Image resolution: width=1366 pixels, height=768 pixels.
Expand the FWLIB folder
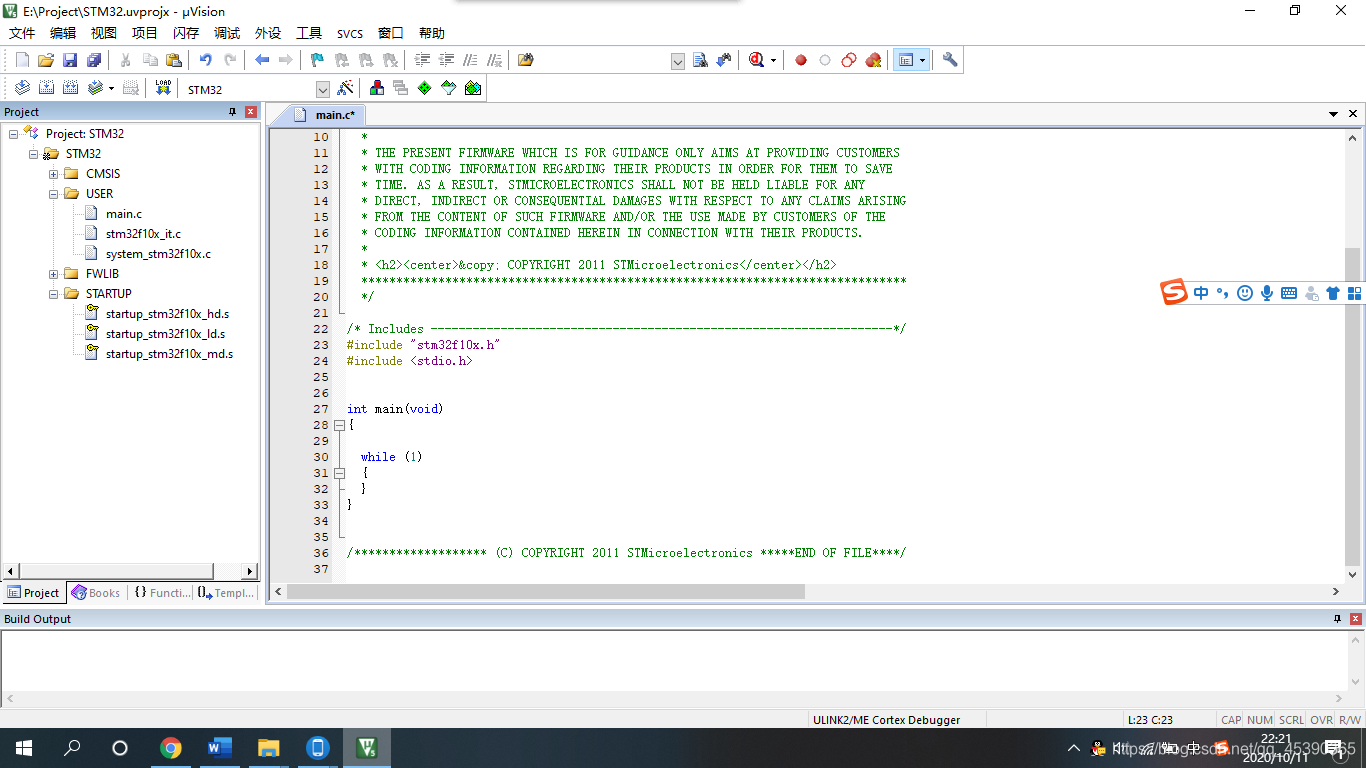[x=54, y=274]
